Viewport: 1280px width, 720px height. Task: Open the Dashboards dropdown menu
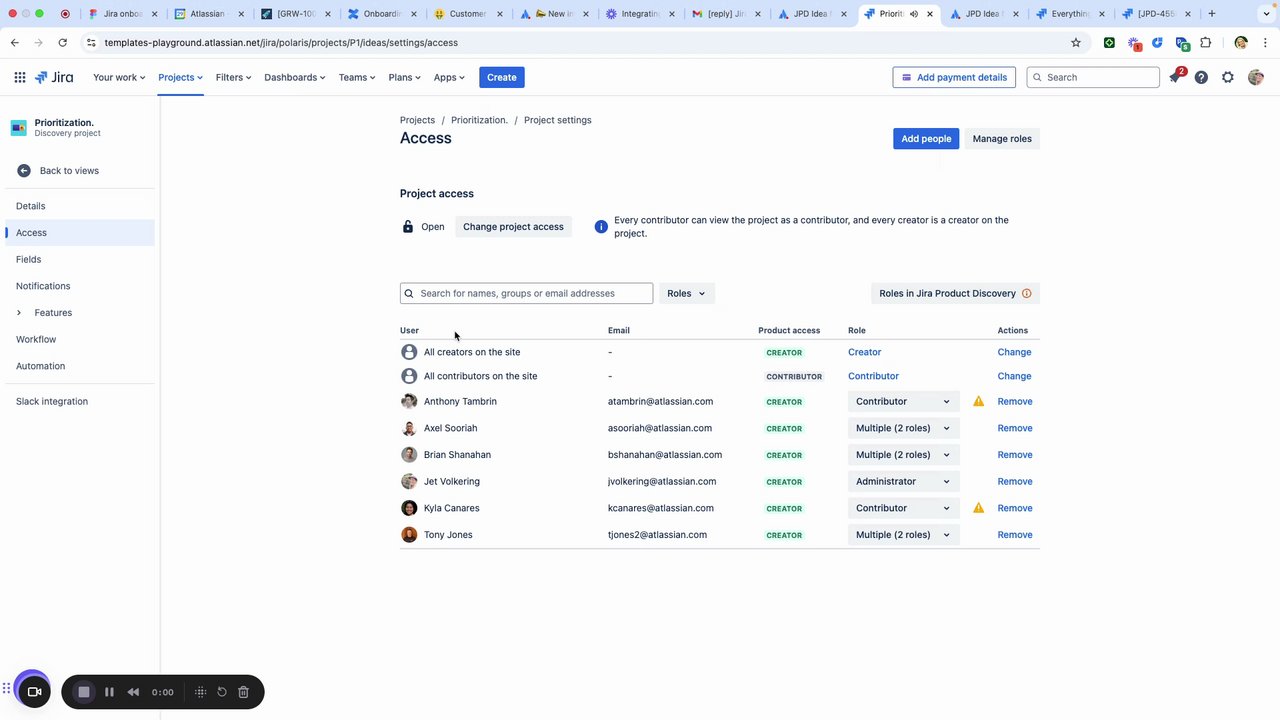point(295,77)
